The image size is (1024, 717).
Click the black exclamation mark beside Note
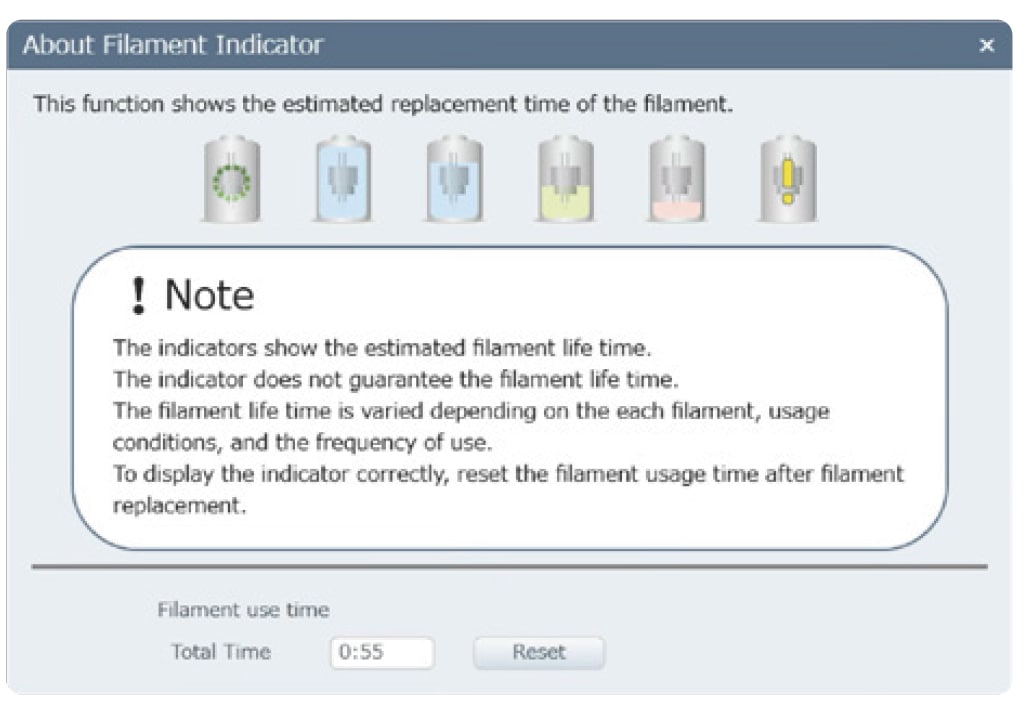(138, 295)
